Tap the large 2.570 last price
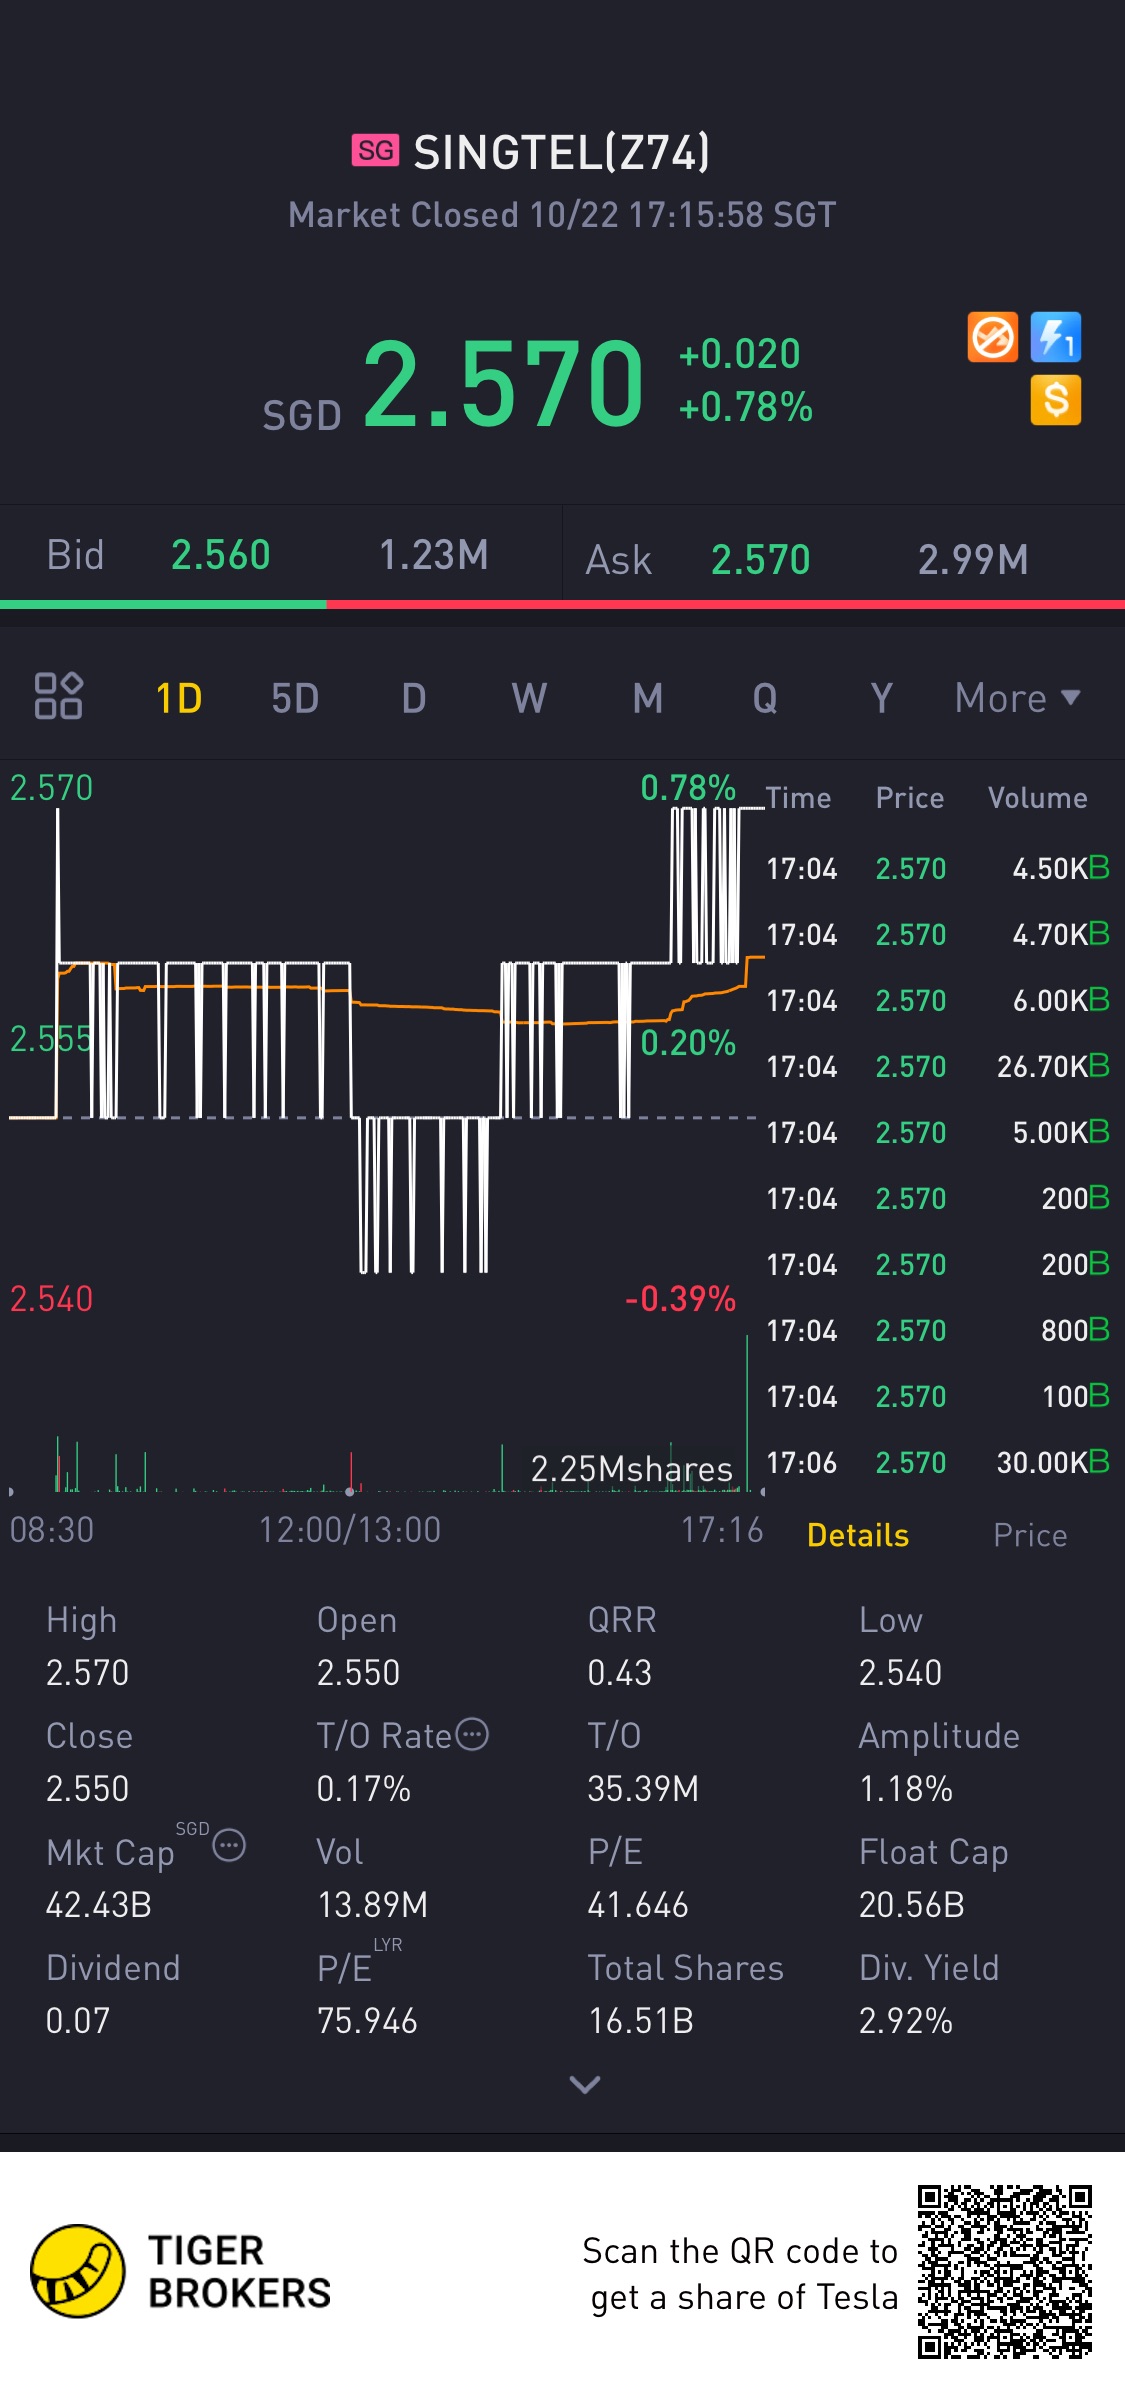The width and height of the screenshot is (1125, 2392). point(504,383)
